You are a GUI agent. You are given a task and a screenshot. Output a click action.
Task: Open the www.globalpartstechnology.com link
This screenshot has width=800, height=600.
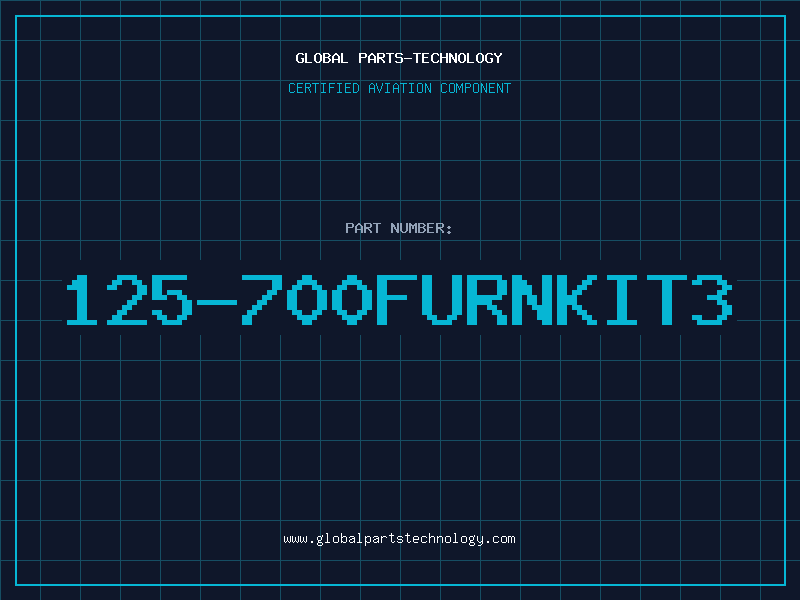click(x=399, y=539)
